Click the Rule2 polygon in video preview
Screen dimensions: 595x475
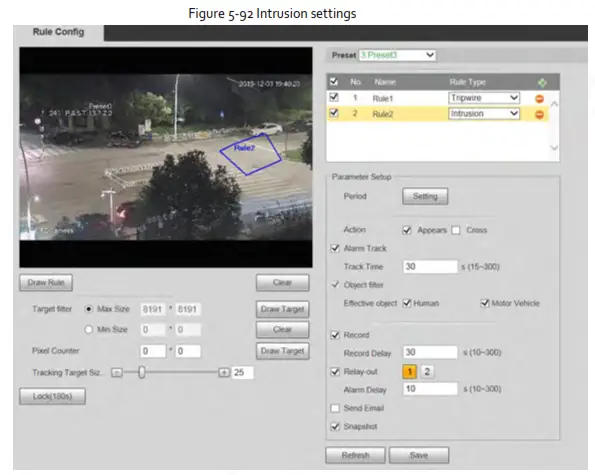[251, 155]
